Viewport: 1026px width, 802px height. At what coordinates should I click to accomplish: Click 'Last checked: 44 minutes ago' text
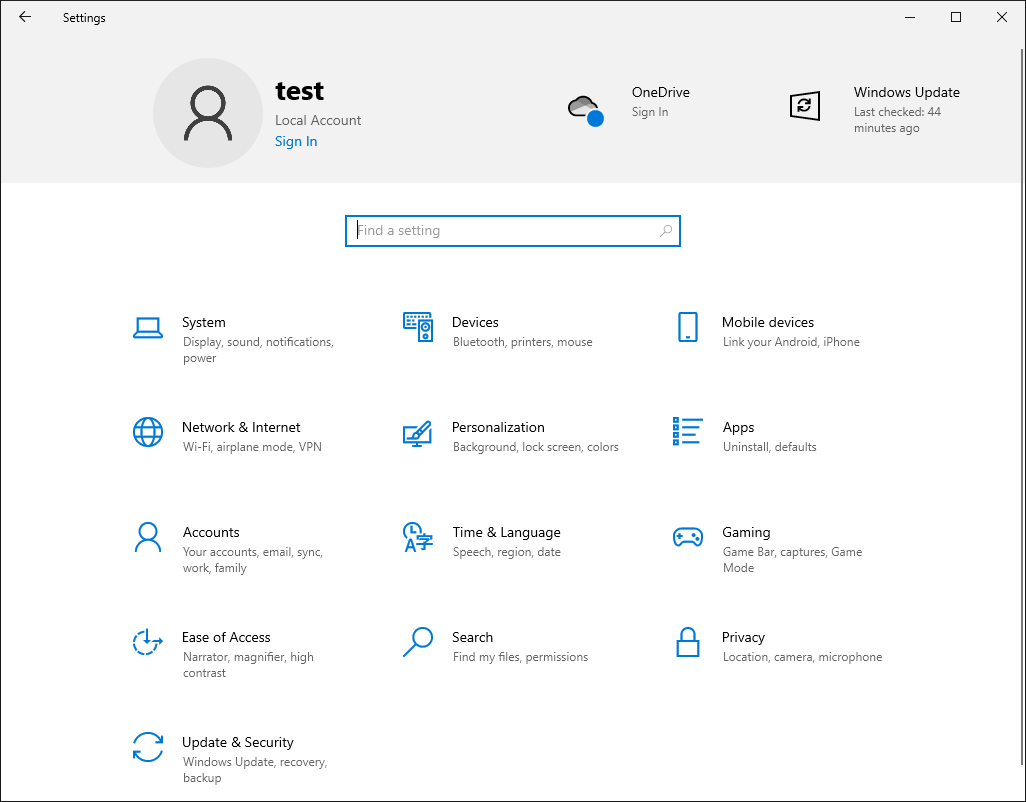pos(897,120)
